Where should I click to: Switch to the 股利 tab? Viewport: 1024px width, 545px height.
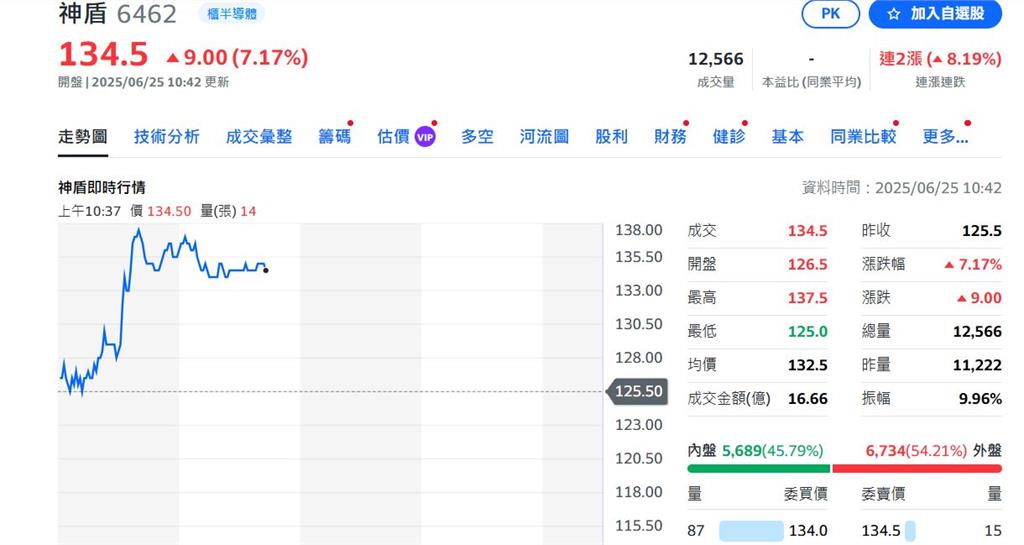611,137
